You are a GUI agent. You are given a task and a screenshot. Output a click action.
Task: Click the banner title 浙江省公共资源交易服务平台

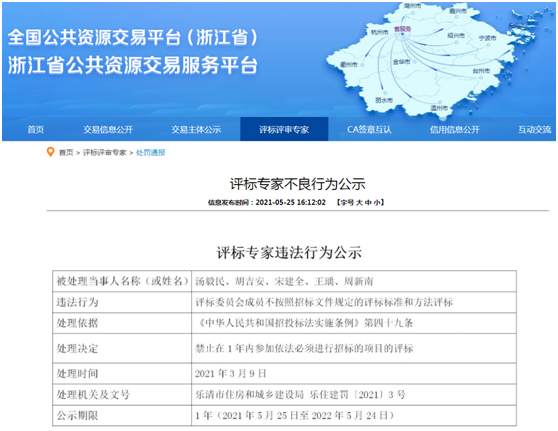[x=132, y=65]
